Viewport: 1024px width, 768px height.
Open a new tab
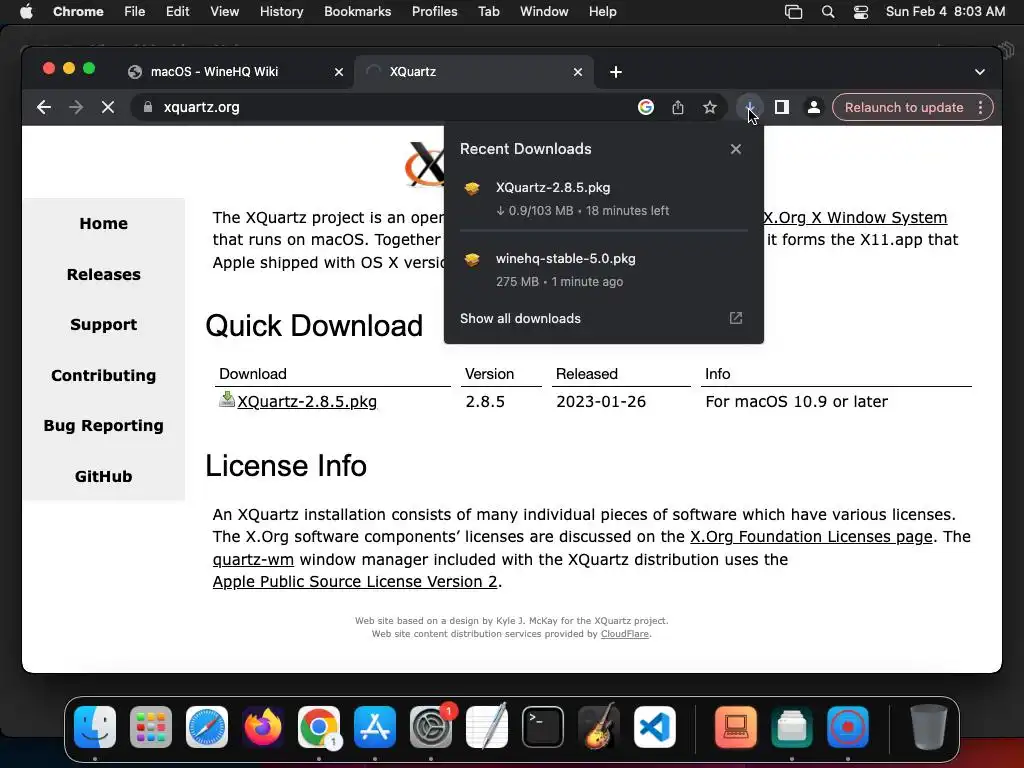point(616,72)
